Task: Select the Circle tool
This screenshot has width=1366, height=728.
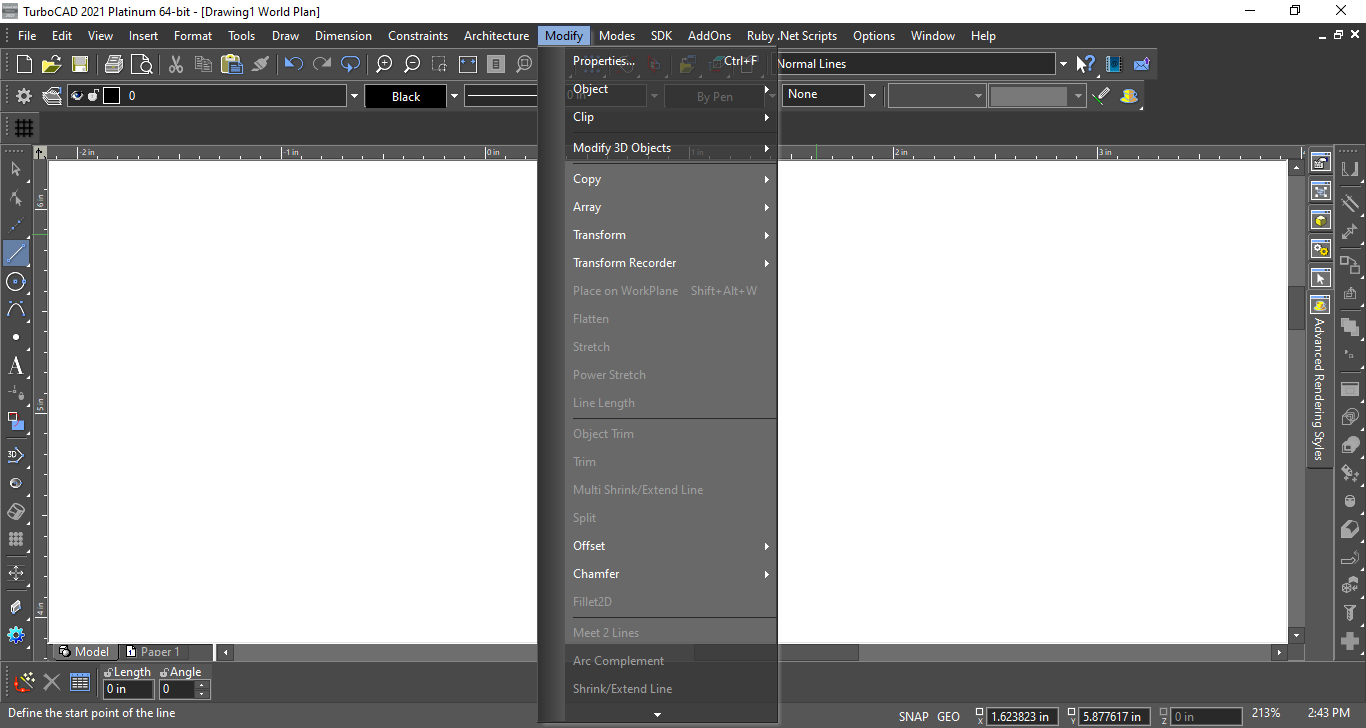Action: tap(16, 281)
